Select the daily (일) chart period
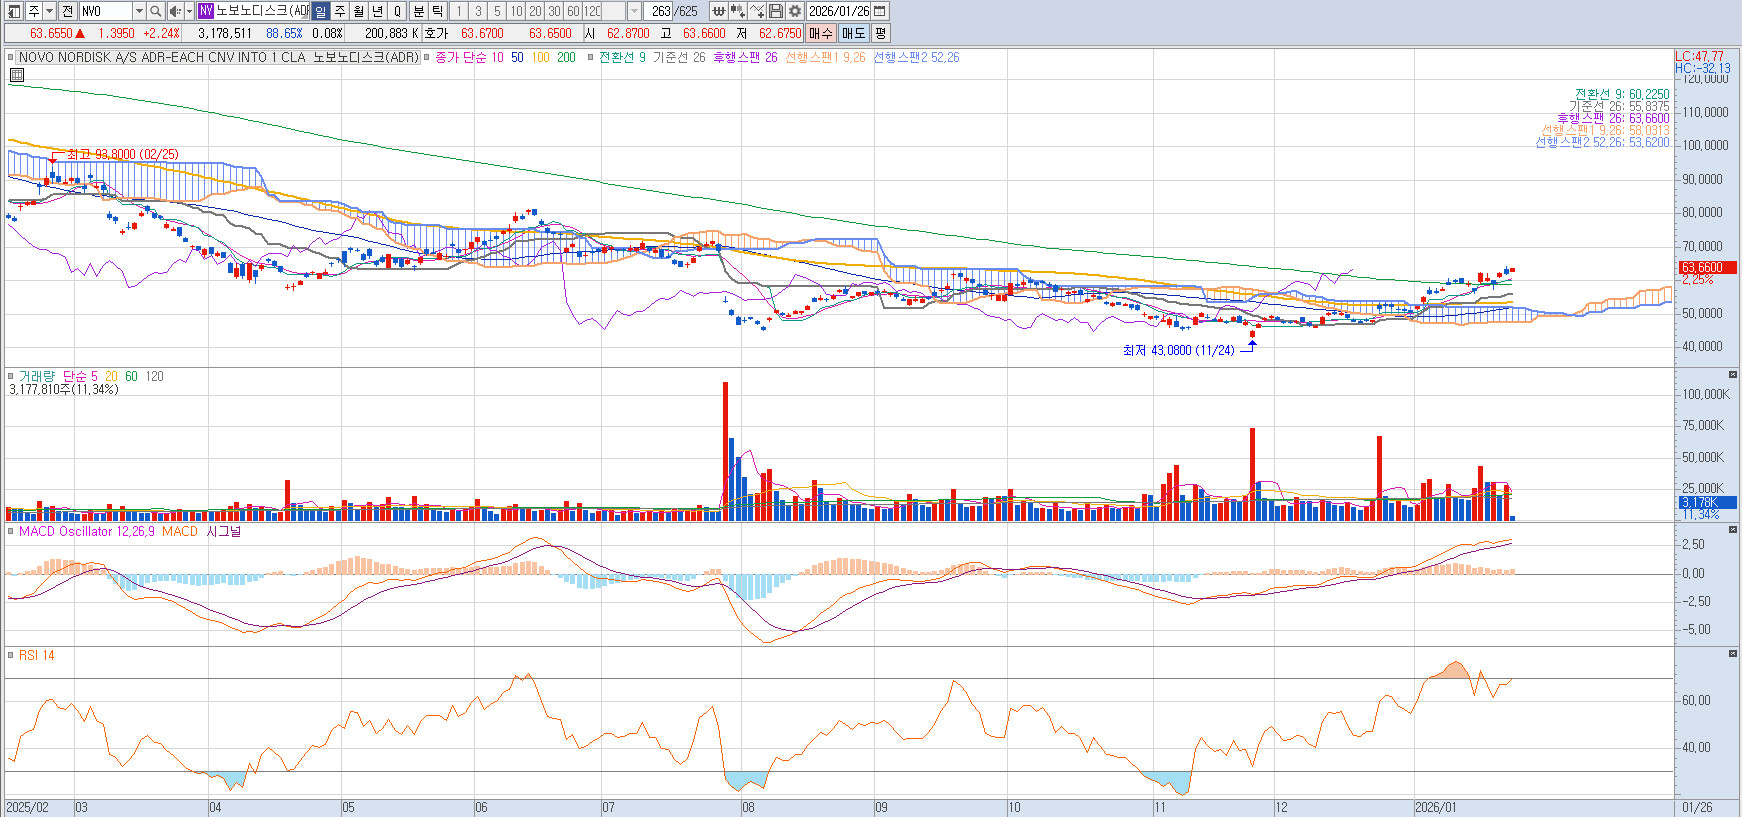1742x817 pixels. 320,11
